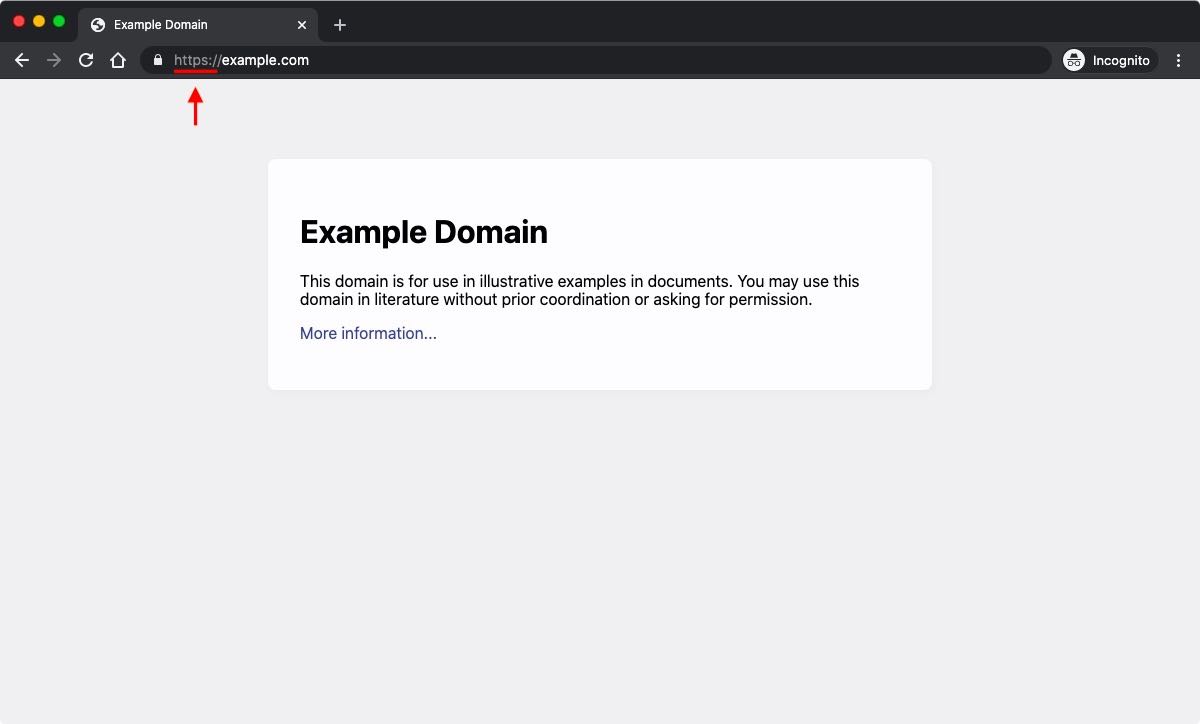Open a new tab with the plus button

click(x=340, y=25)
